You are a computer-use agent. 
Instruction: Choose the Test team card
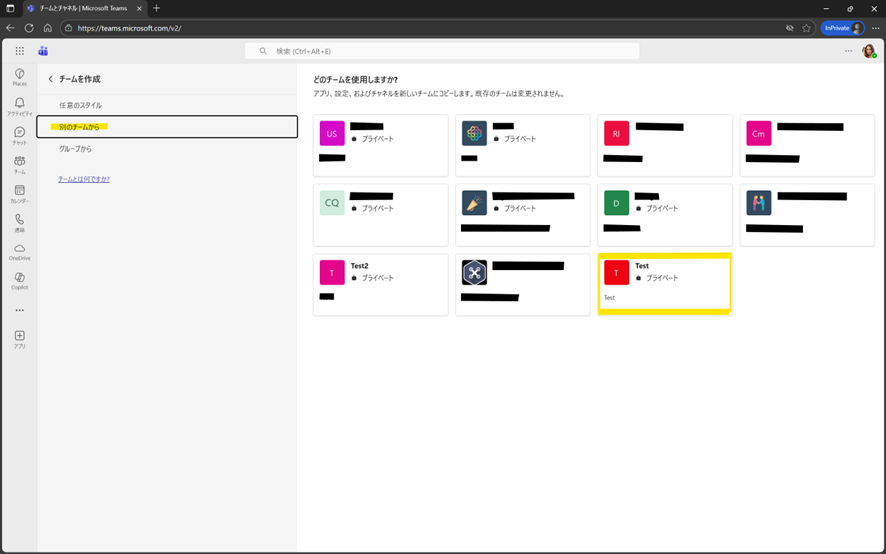(x=664, y=284)
